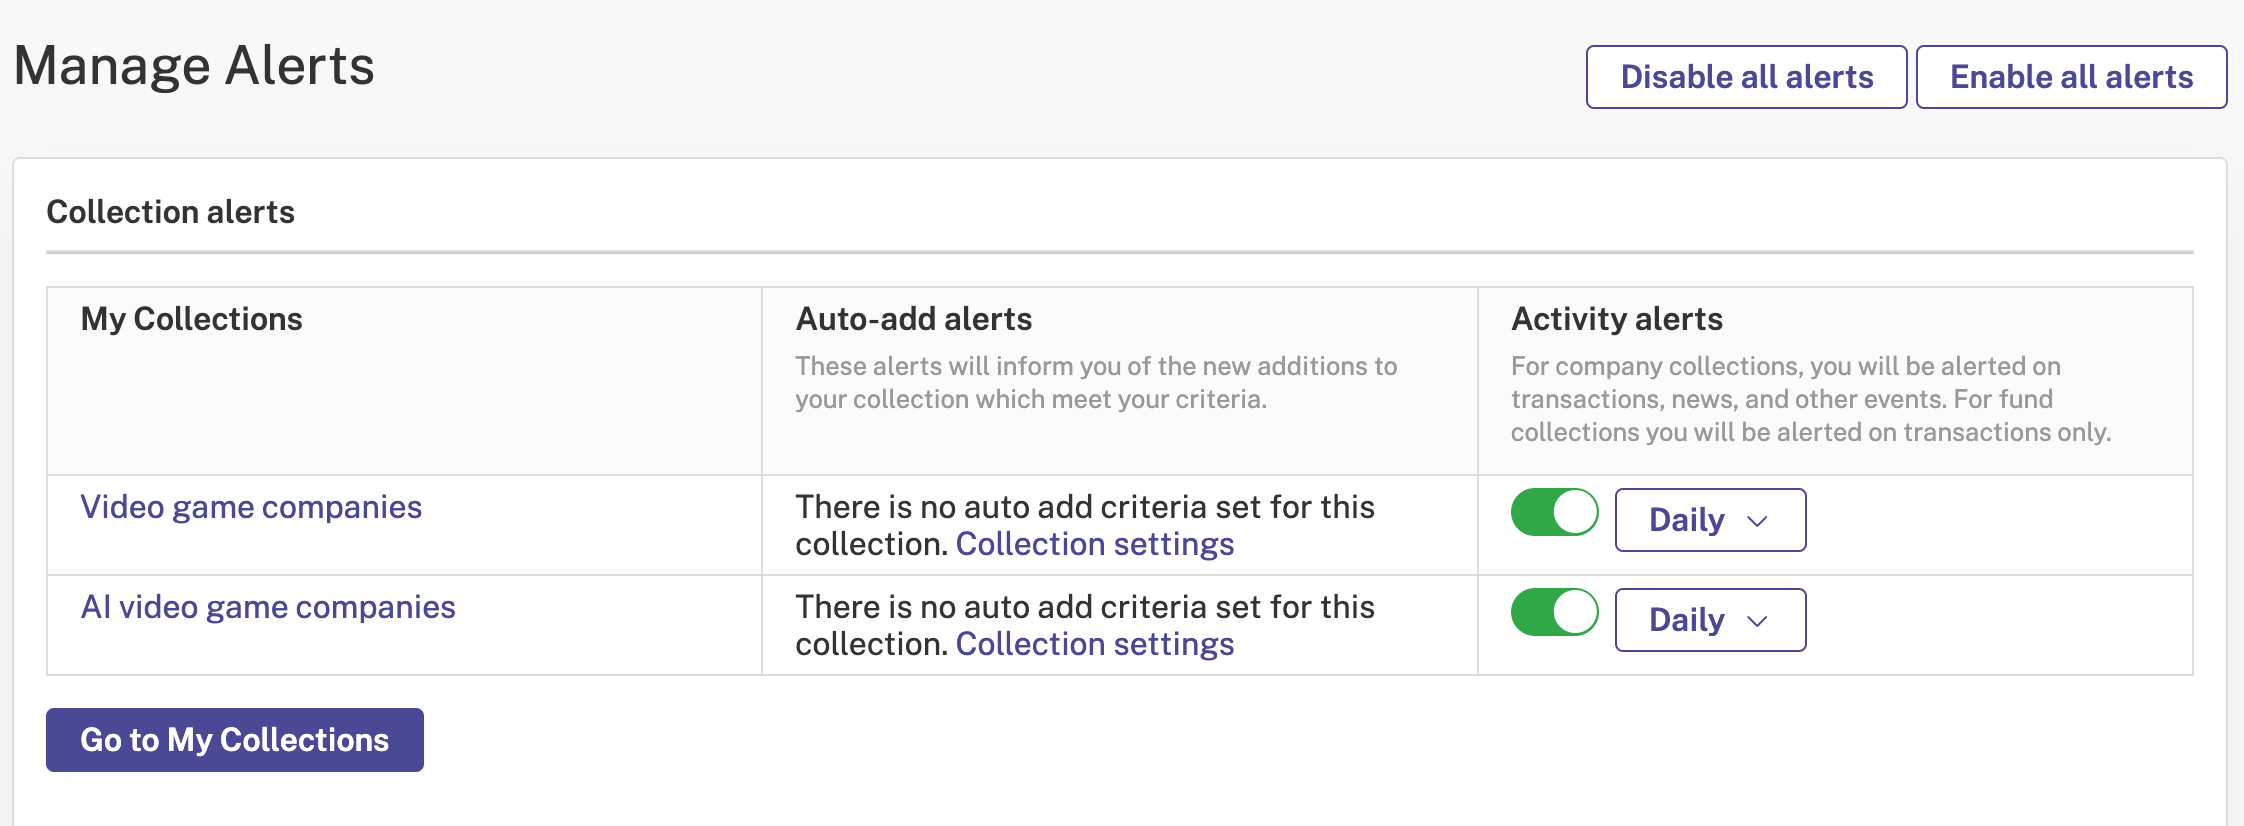Screen dimensions: 2244x826
Task: Open the AI video game companies collection
Action: [268, 607]
